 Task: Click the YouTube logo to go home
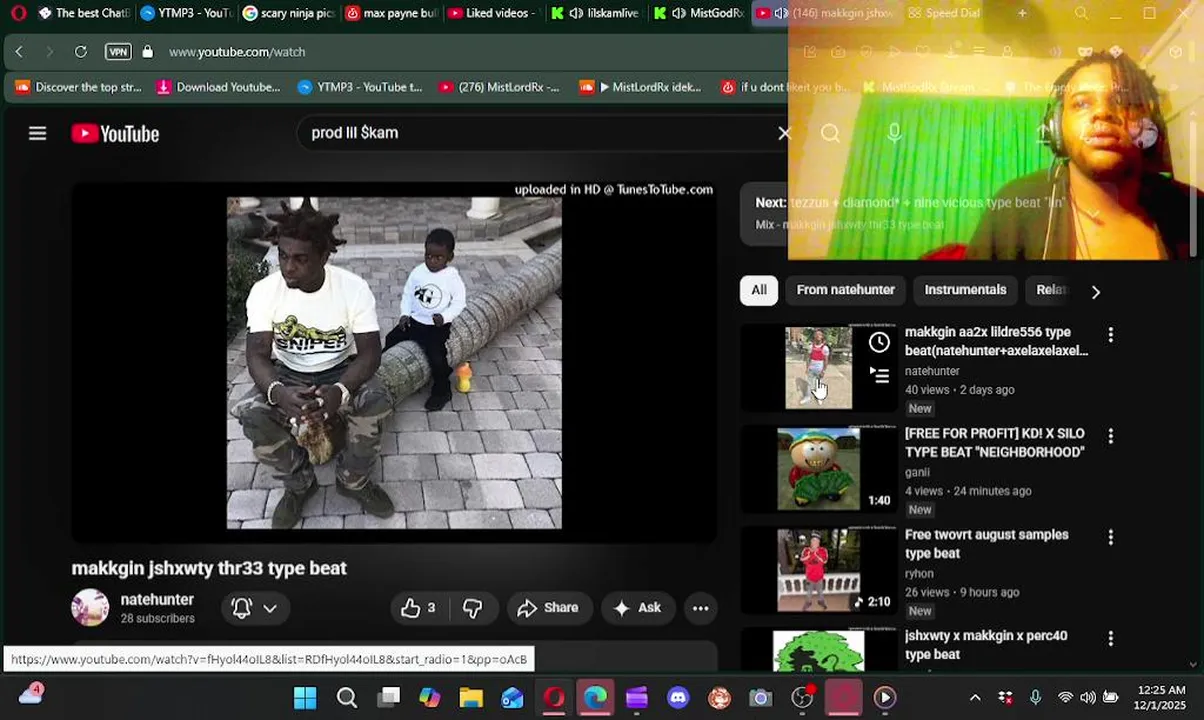coord(115,133)
